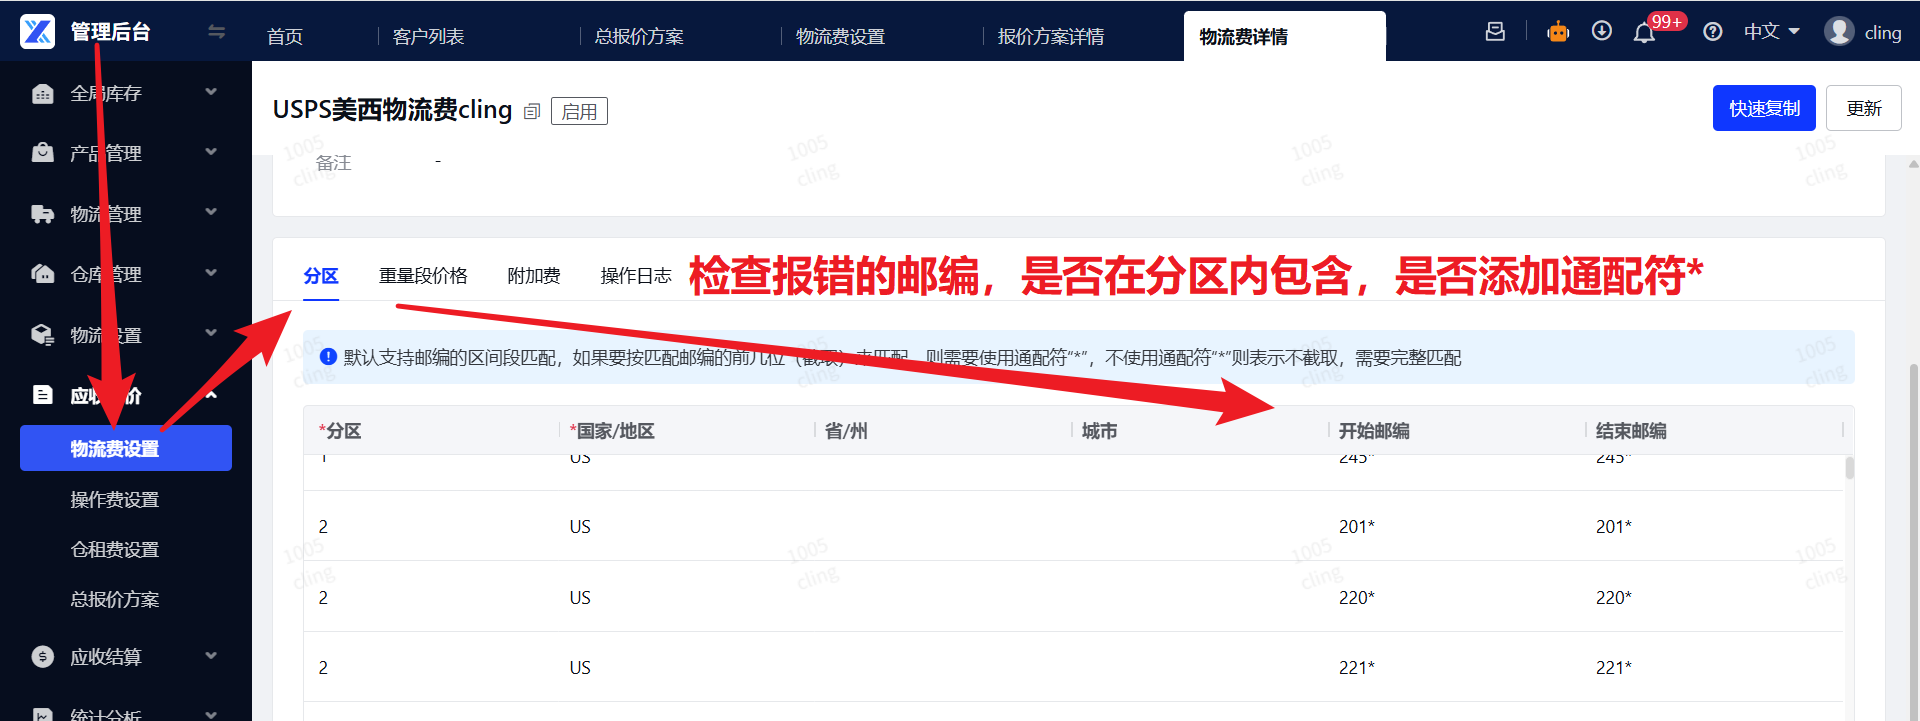The width and height of the screenshot is (1920, 721).
Task: Expand the 统计分析 menu
Action: pyautogui.click(x=211, y=714)
